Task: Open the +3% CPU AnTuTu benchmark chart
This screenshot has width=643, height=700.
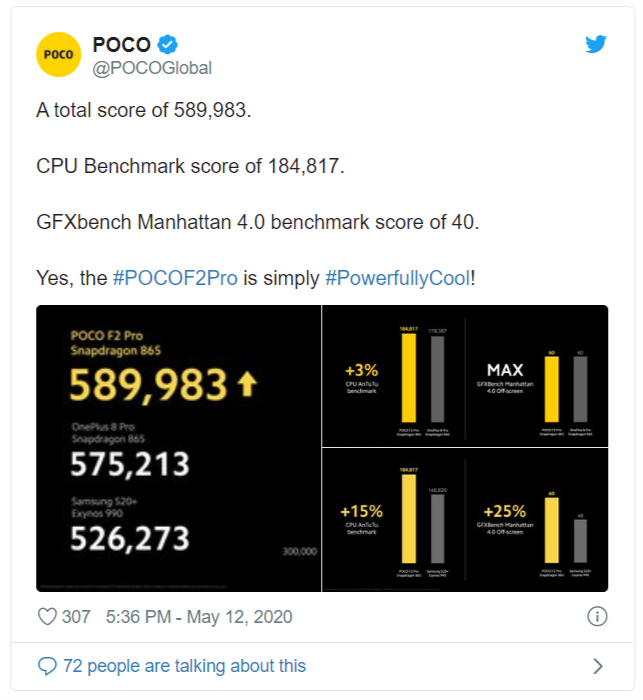Action: point(393,376)
